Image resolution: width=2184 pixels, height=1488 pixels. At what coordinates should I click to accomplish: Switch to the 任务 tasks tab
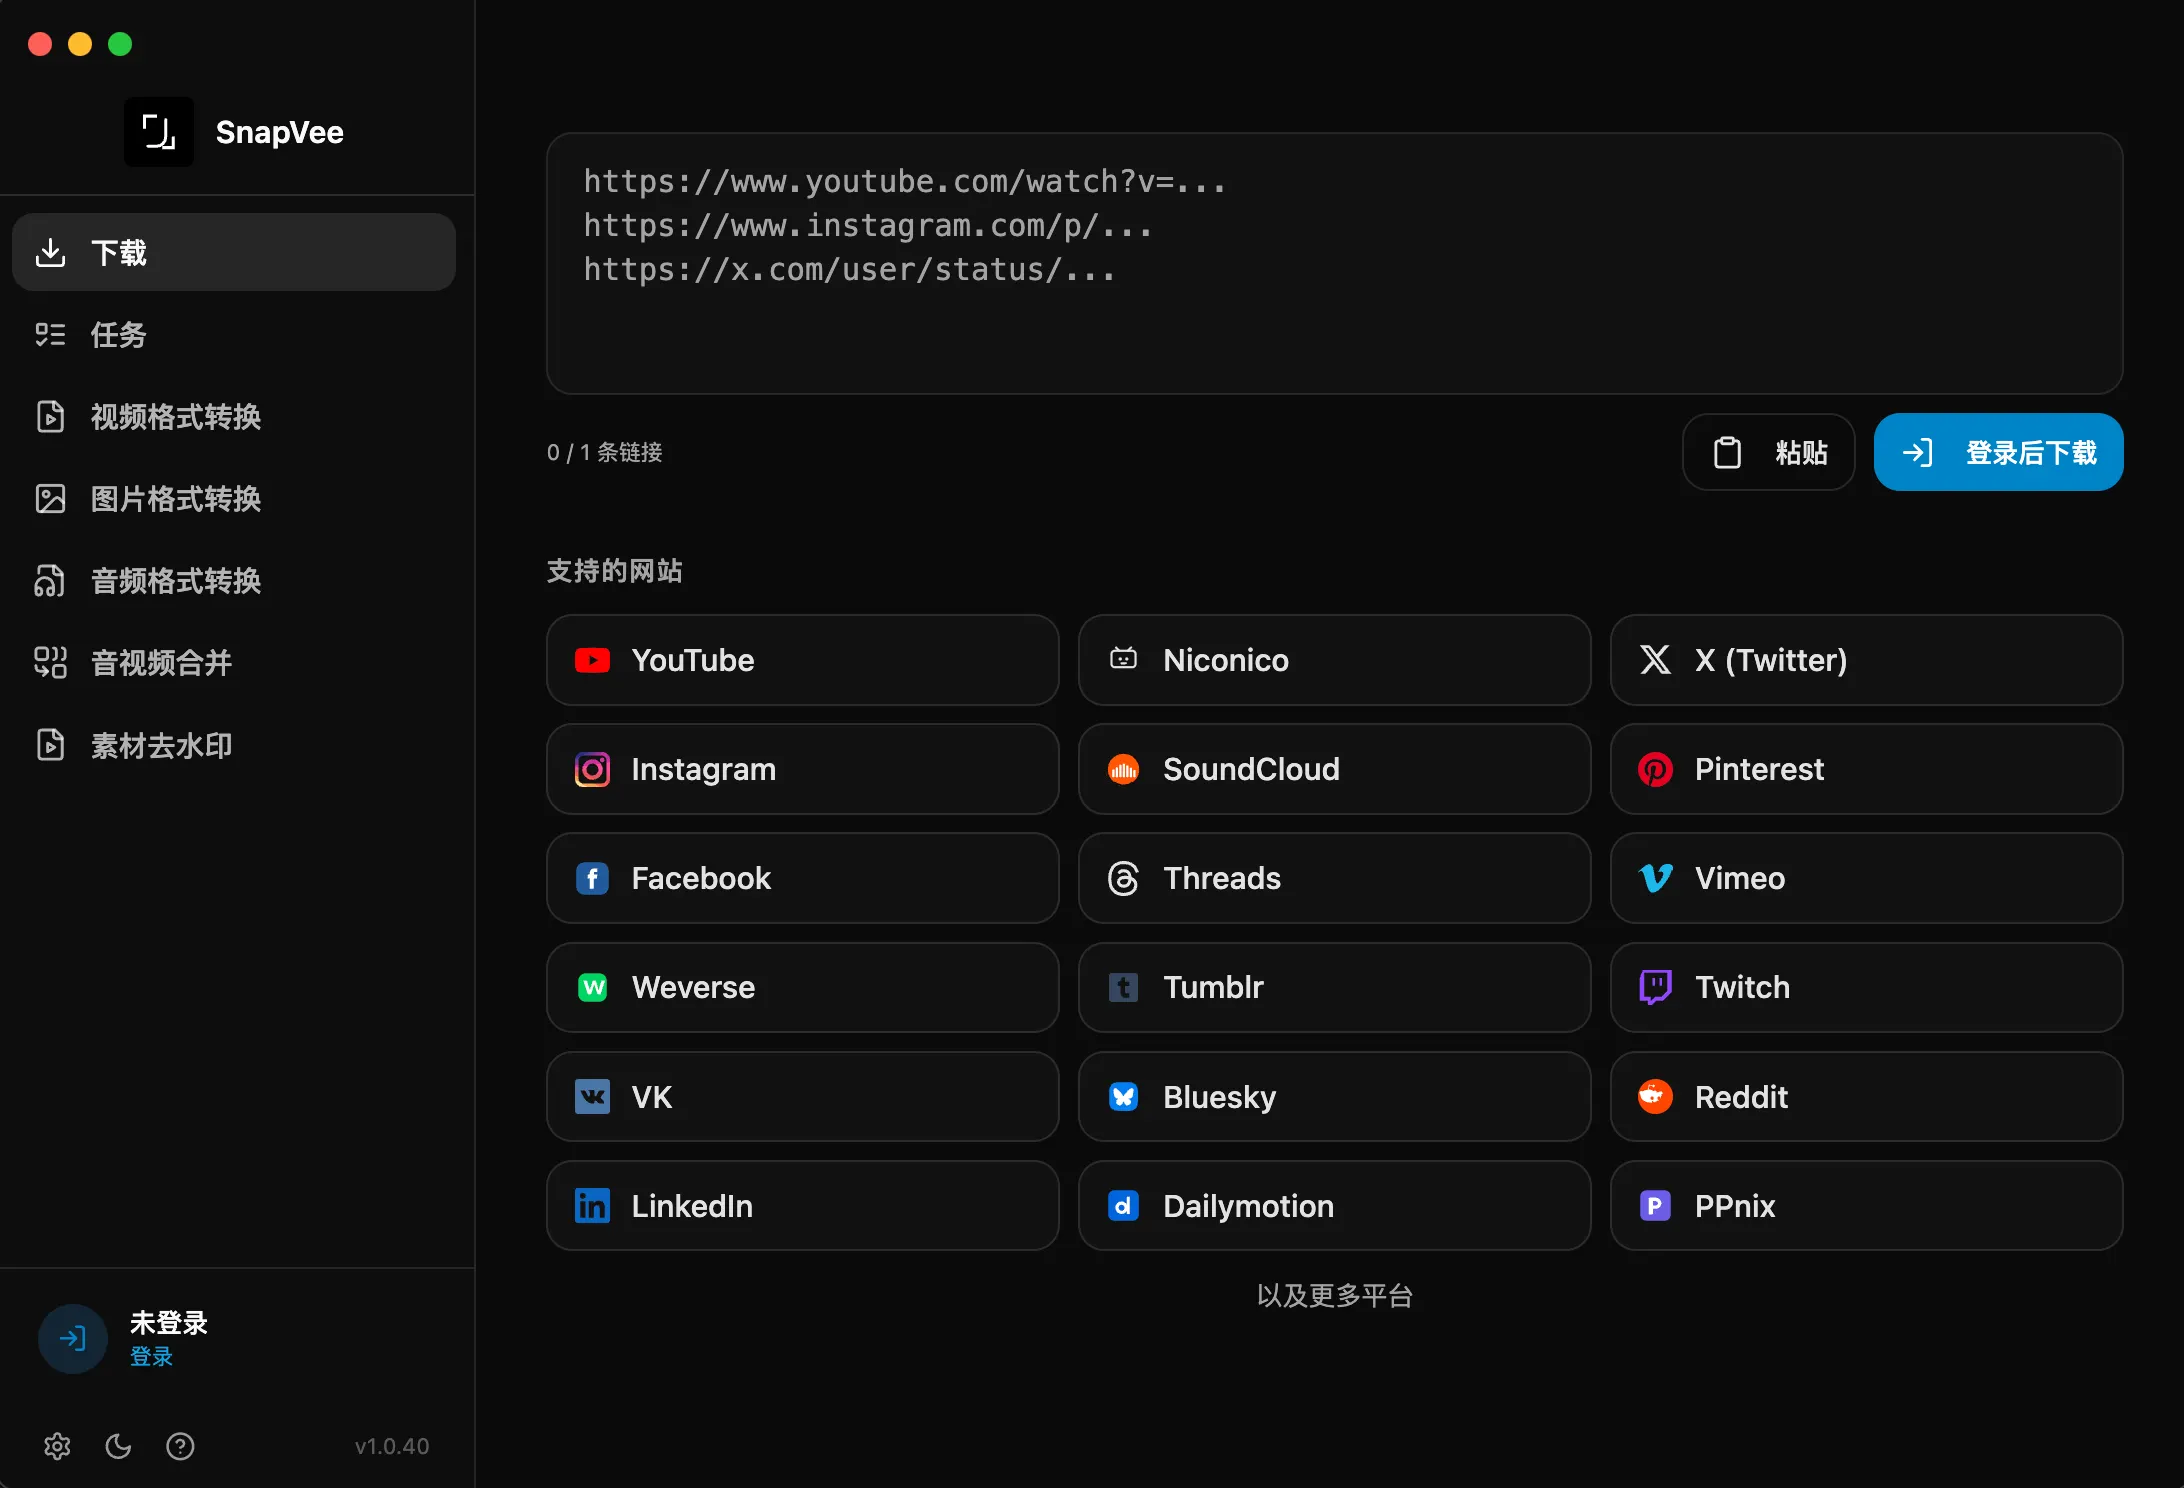click(x=234, y=334)
